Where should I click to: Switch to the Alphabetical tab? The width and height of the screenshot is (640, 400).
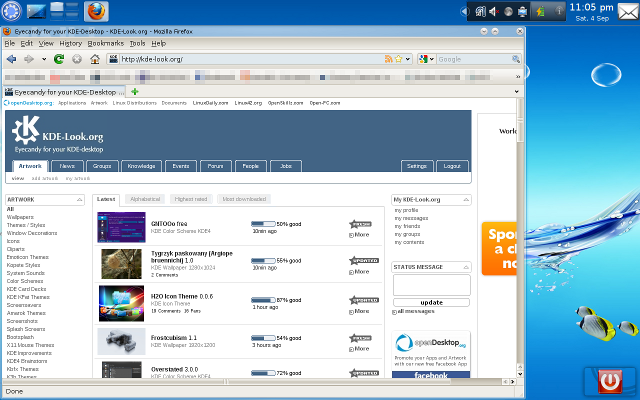pos(145,199)
